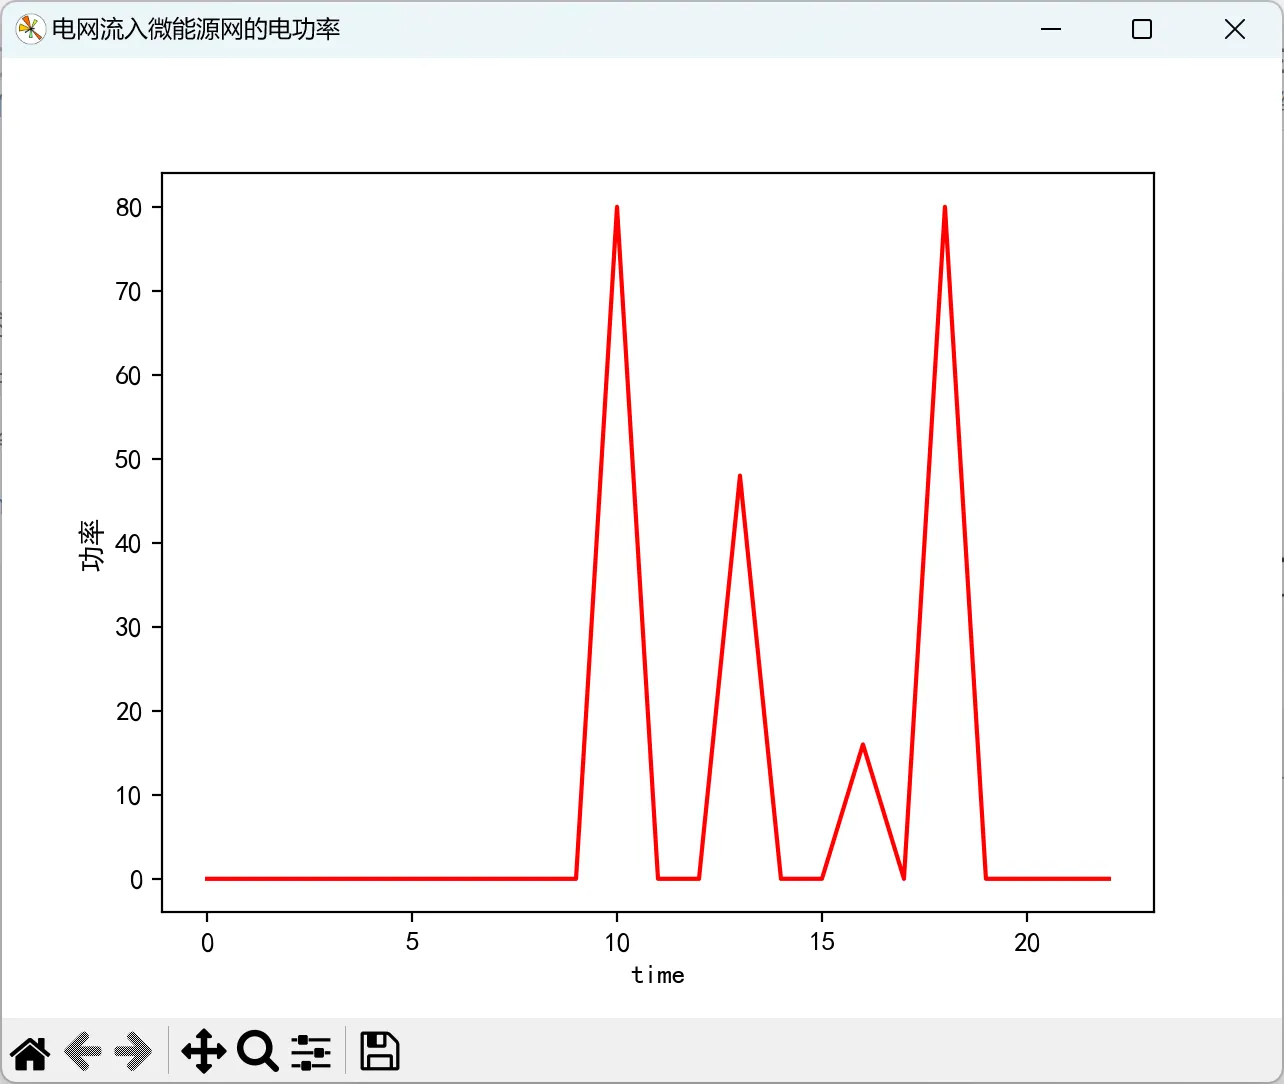Reset the plot to the original home view

(x=30, y=1052)
